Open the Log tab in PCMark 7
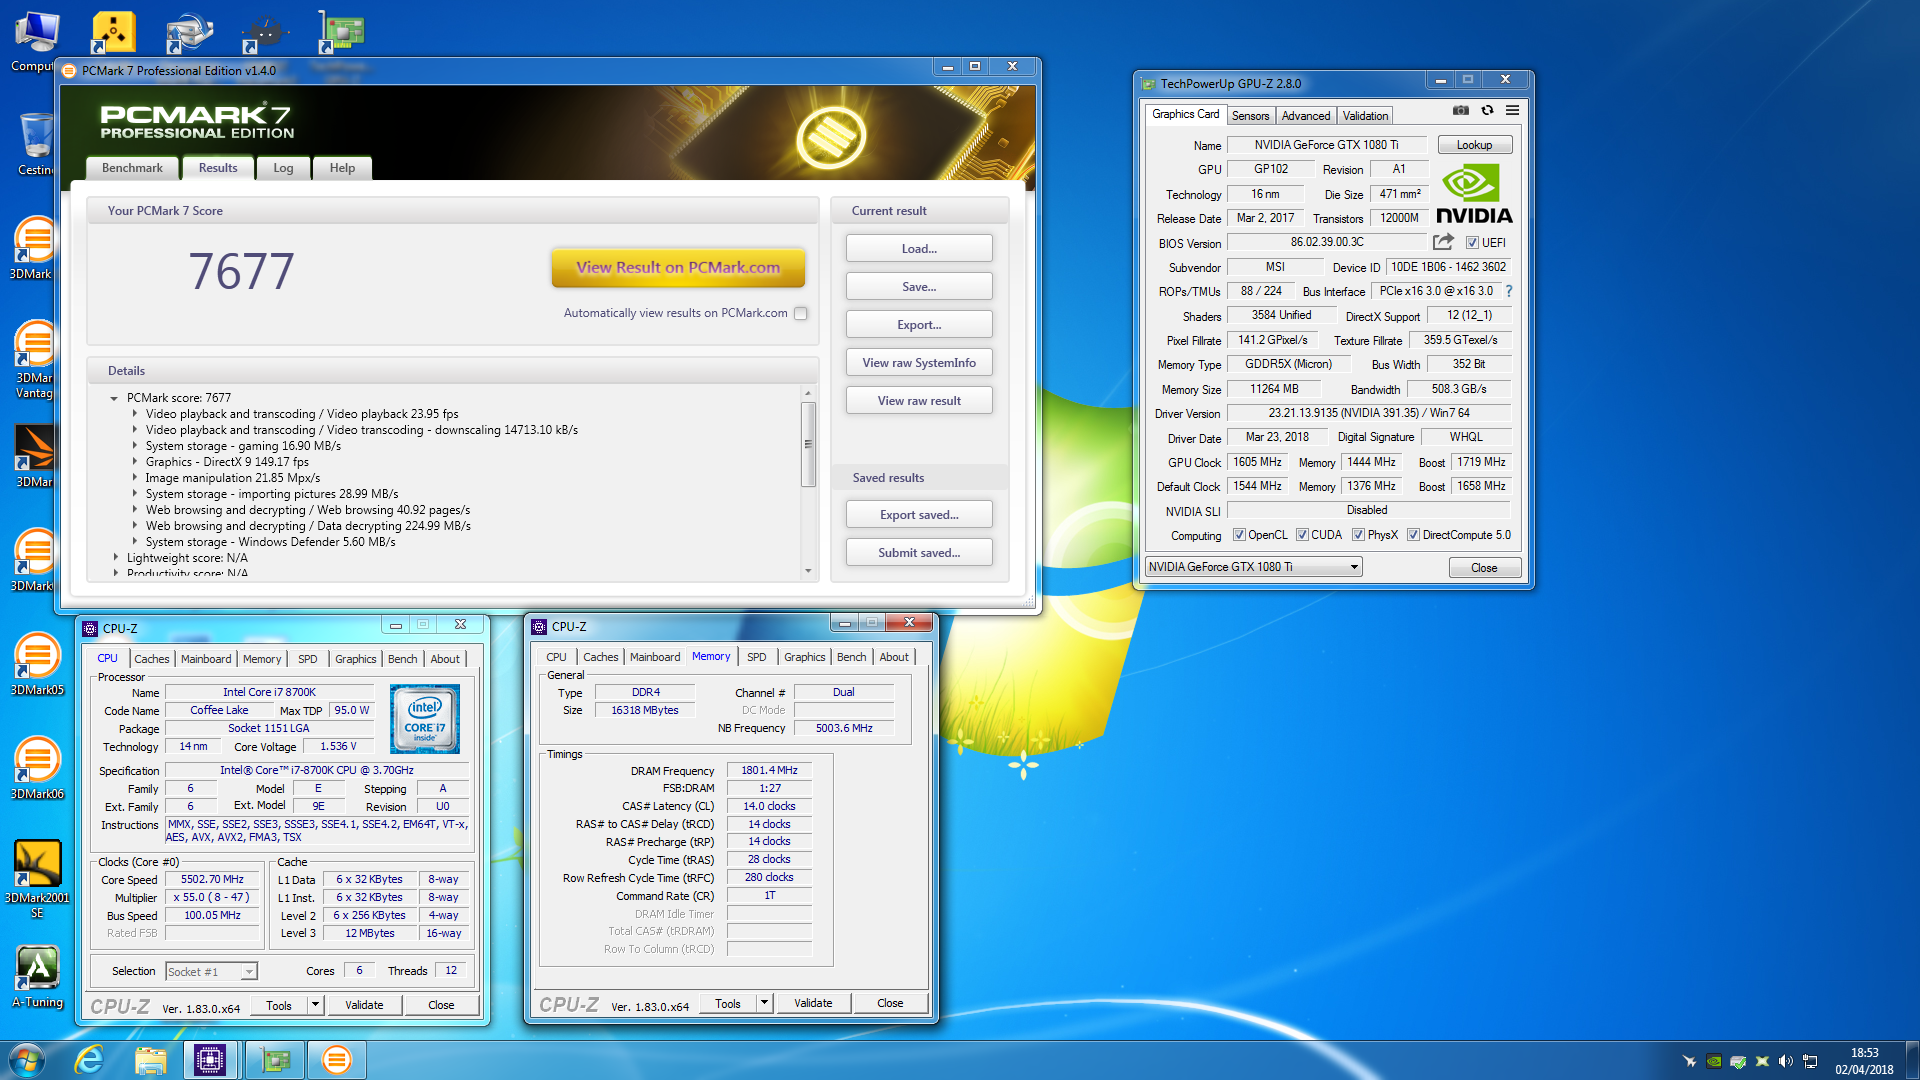This screenshot has width=1920, height=1080. coord(283,168)
